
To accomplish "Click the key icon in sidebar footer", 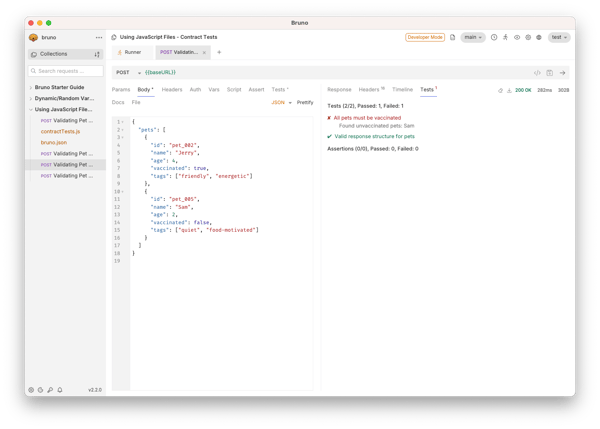I will (x=50, y=390).
